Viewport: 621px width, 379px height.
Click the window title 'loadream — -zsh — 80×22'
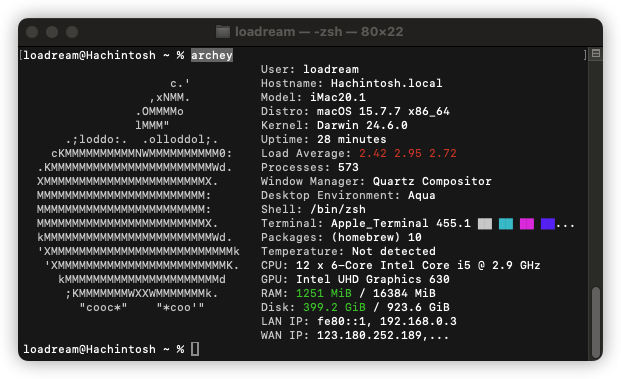pos(319,32)
